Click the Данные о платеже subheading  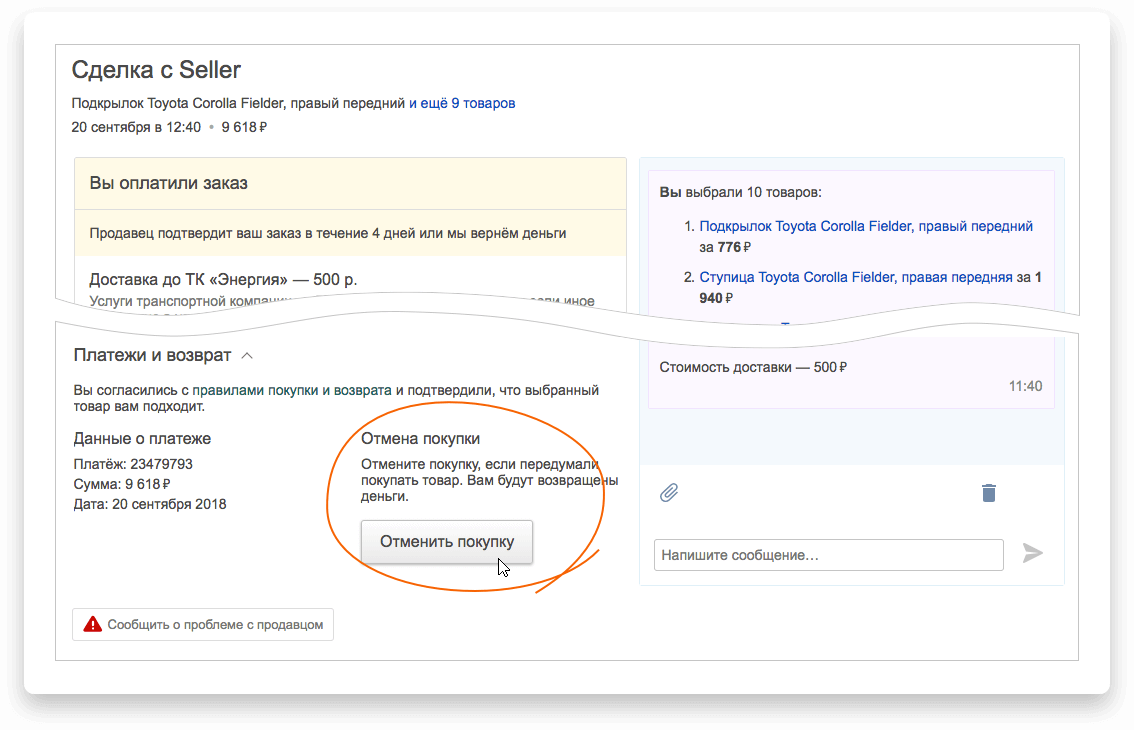[142, 438]
